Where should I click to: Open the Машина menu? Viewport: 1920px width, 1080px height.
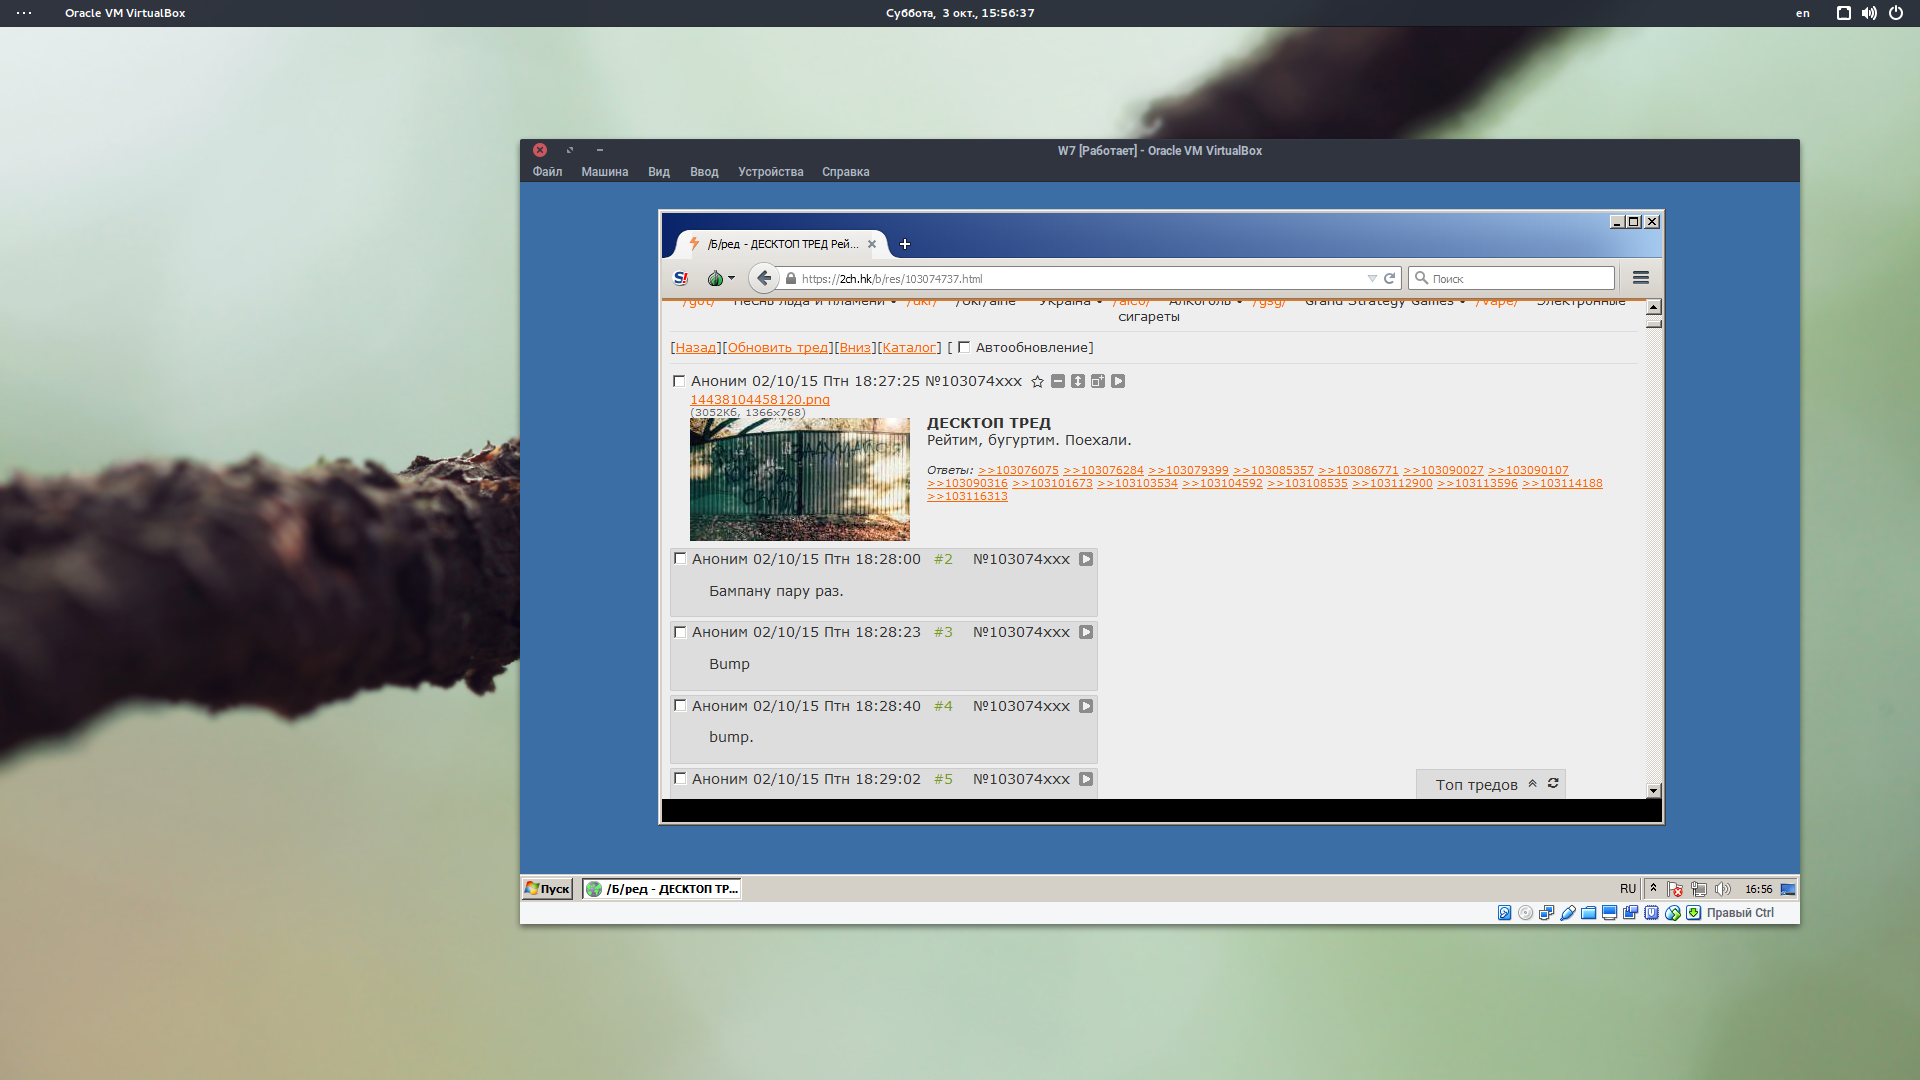click(604, 172)
